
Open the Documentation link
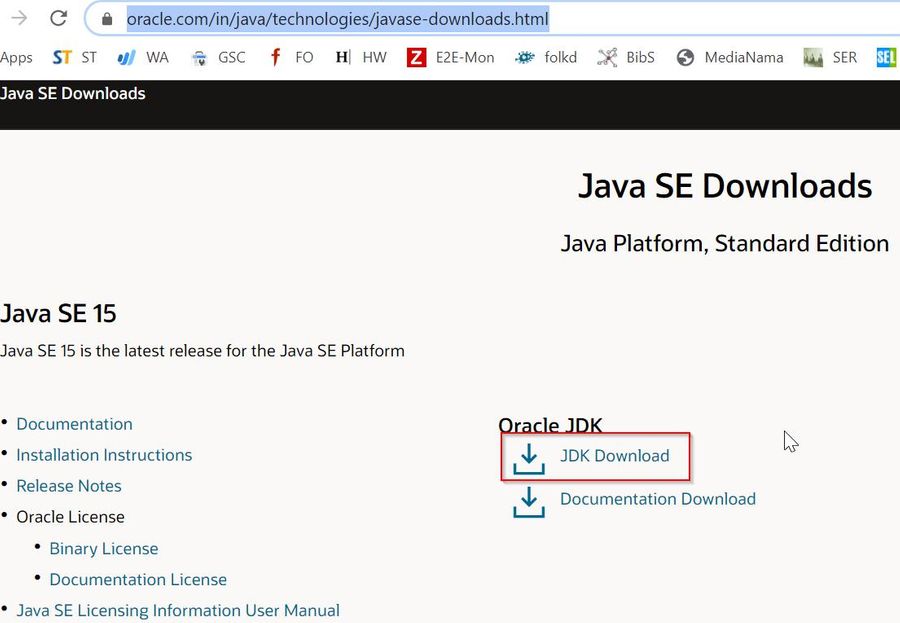(75, 424)
